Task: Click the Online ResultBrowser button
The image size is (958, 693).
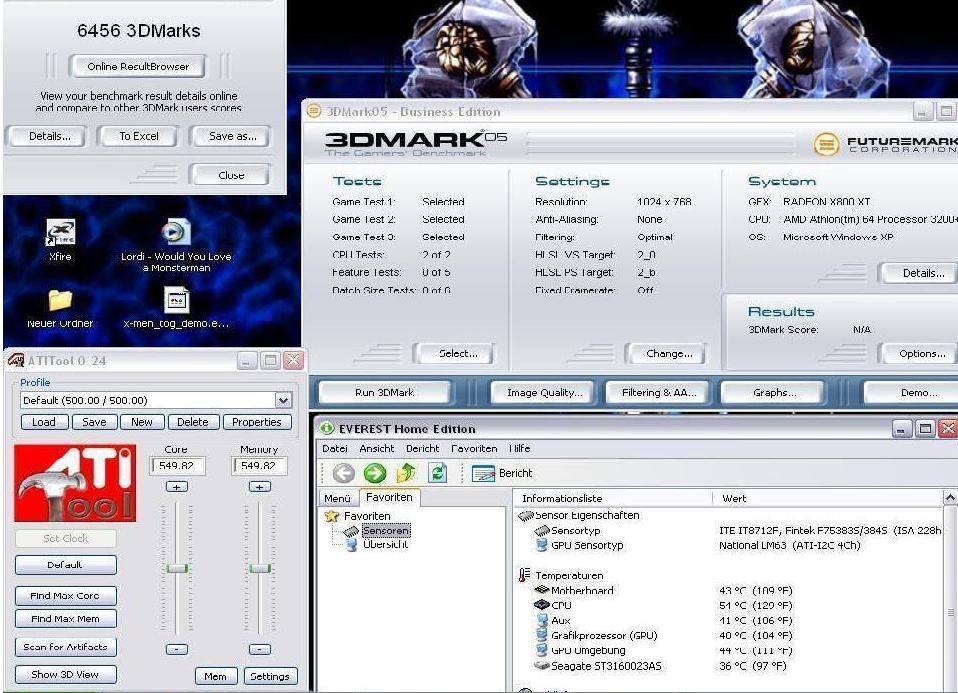Action: click(x=138, y=67)
